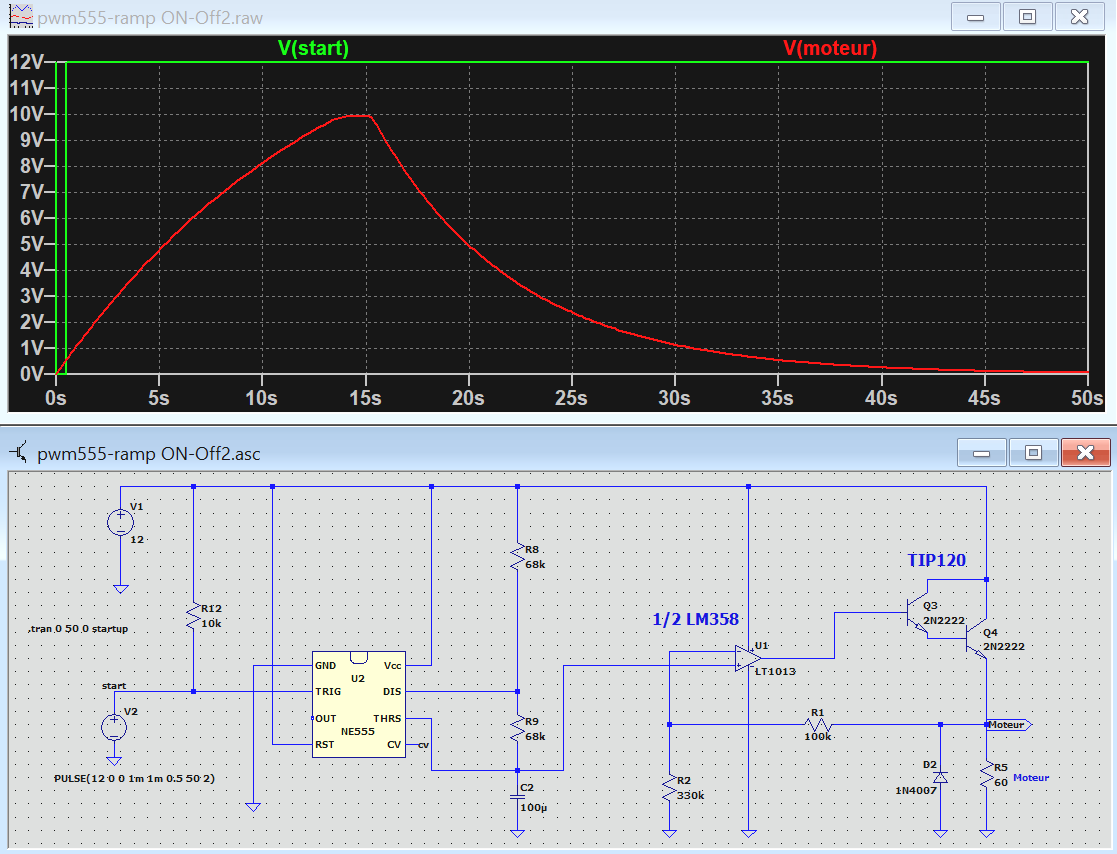Image resolution: width=1117 pixels, height=854 pixels.
Task: Click the 12V vertical axis label
Action: (26, 62)
